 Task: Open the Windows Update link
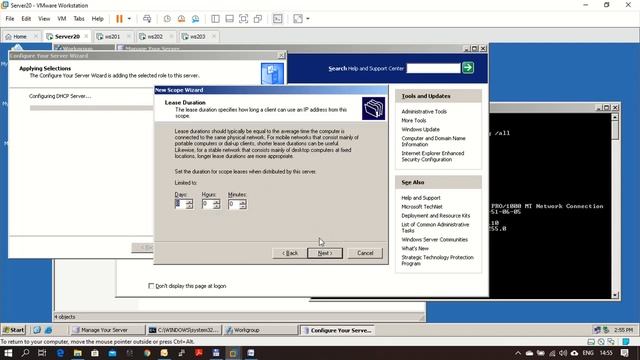point(420,129)
